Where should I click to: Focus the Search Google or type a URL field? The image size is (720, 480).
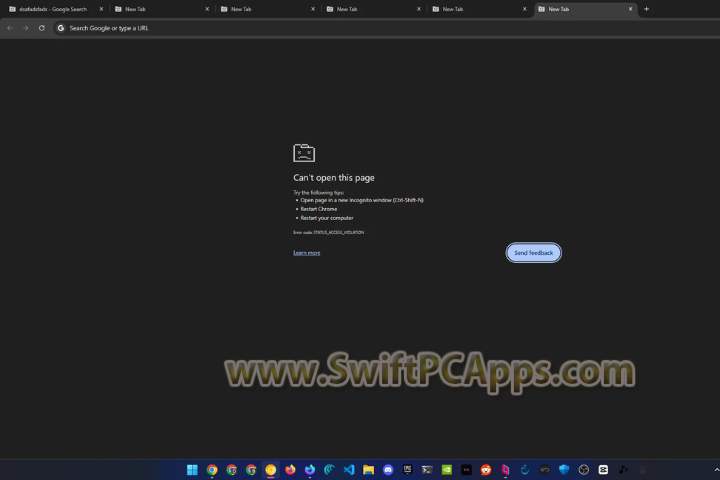386,28
